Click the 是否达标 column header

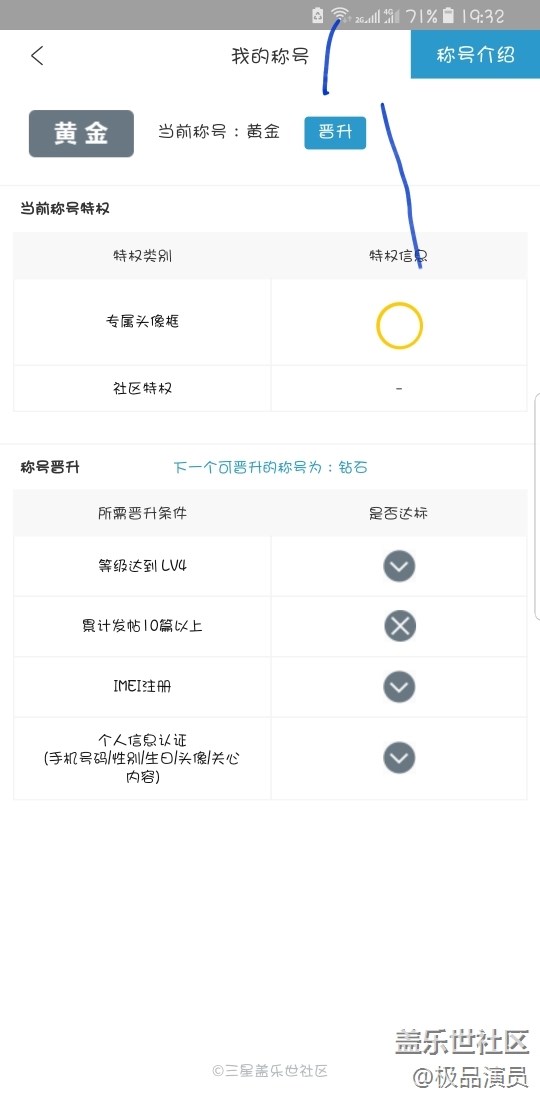click(x=398, y=513)
